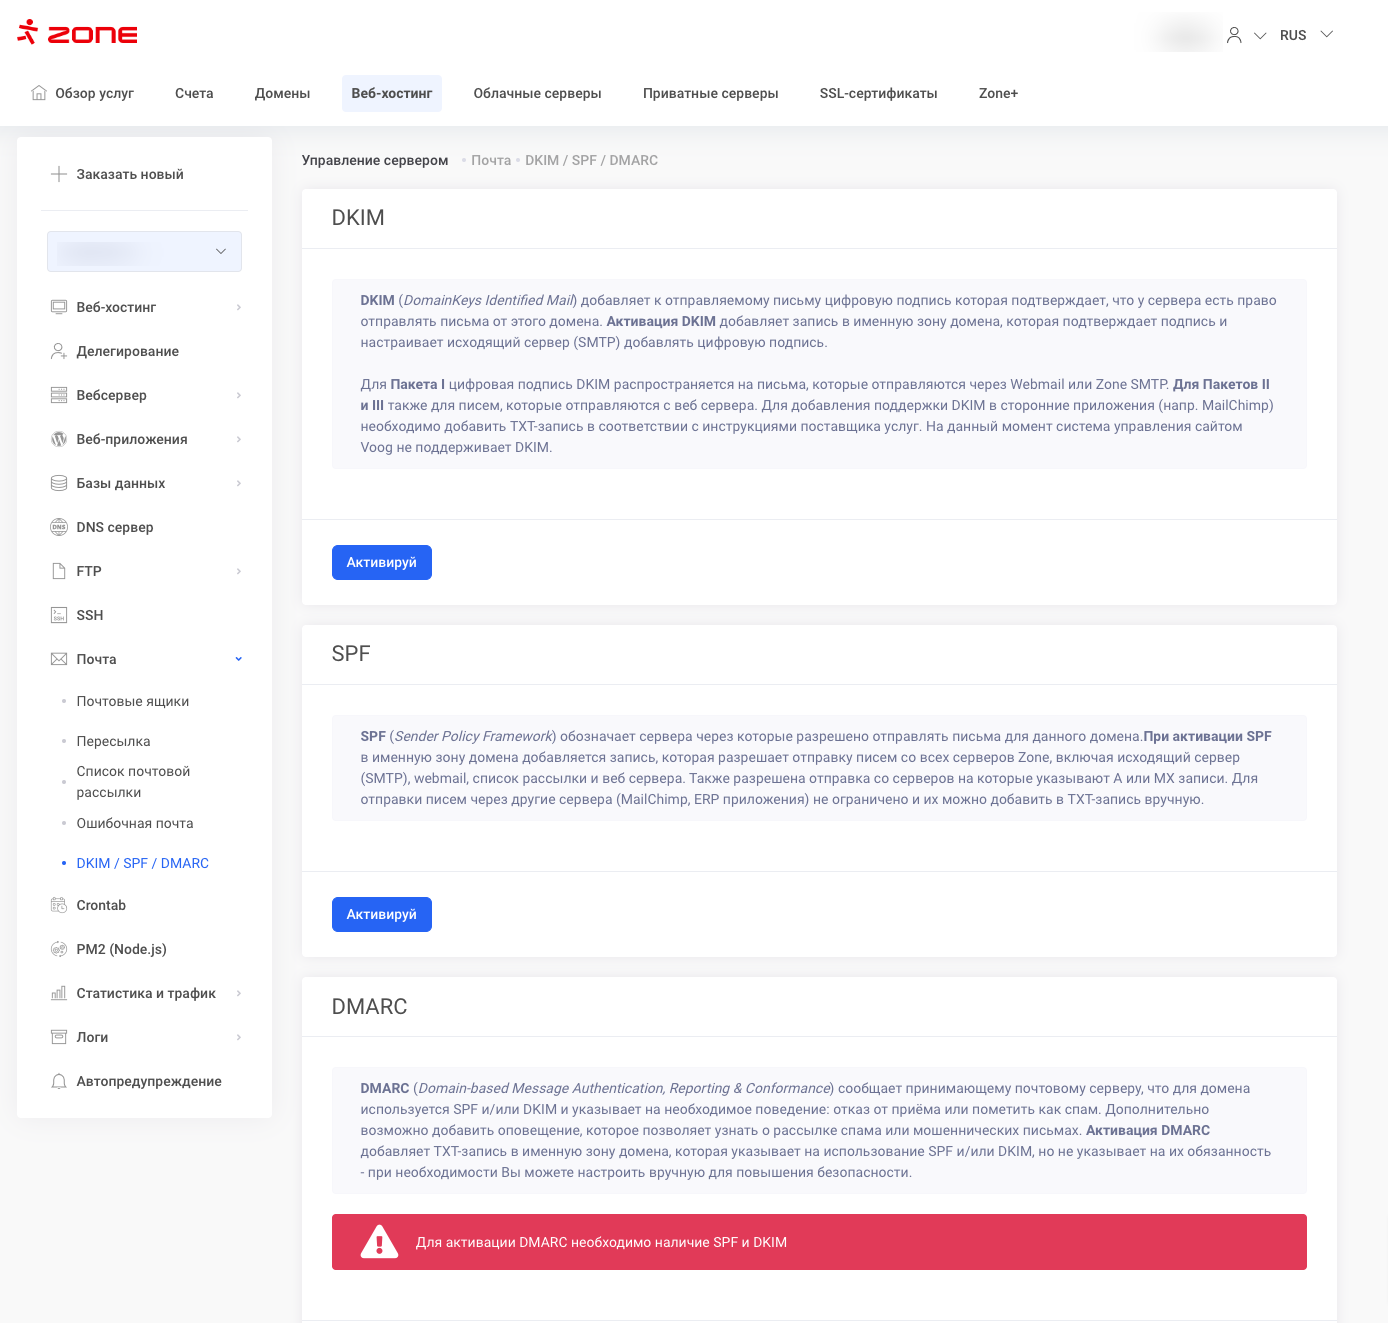Open the Почтовые ящики sidebar link
Image resolution: width=1388 pixels, height=1323 pixels.
coord(132,701)
